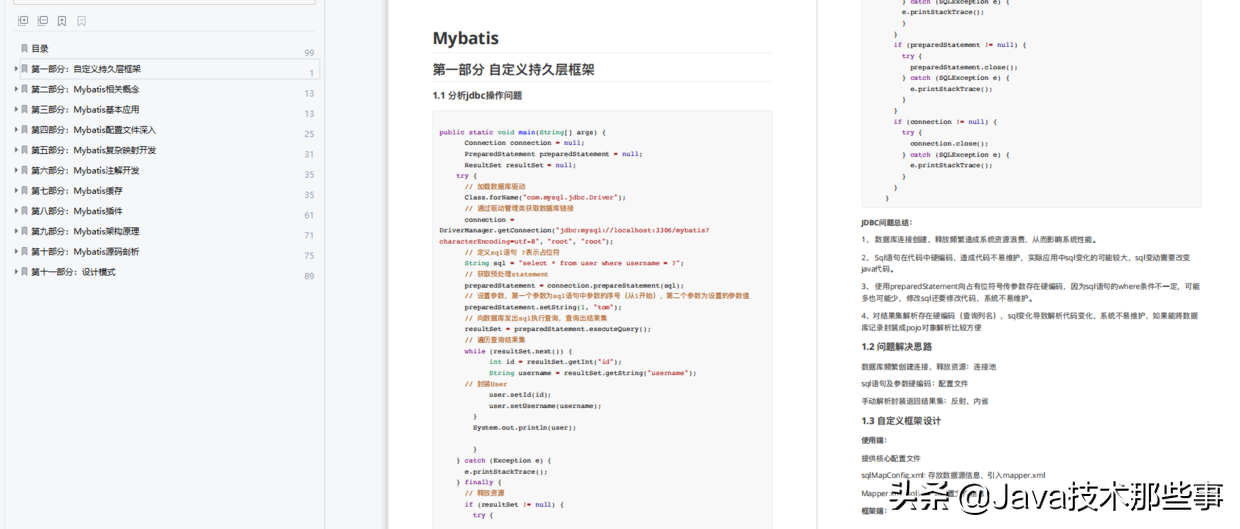The height and width of the screenshot is (529, 1240).
Task: Jump to 第二部分：Mybatis相关概念 in outline
Action: [86, 89]
